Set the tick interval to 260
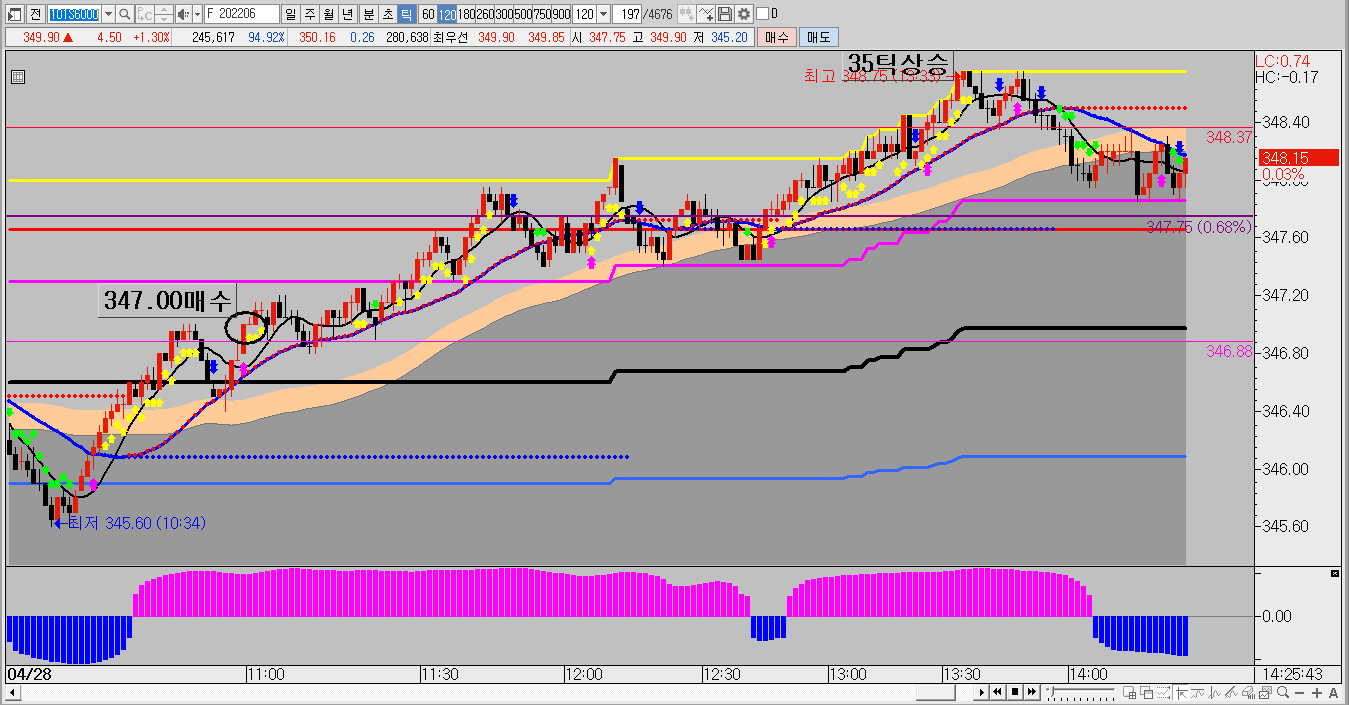The height and width of the screenshot is (705, 1349). [x=485, y=14]
